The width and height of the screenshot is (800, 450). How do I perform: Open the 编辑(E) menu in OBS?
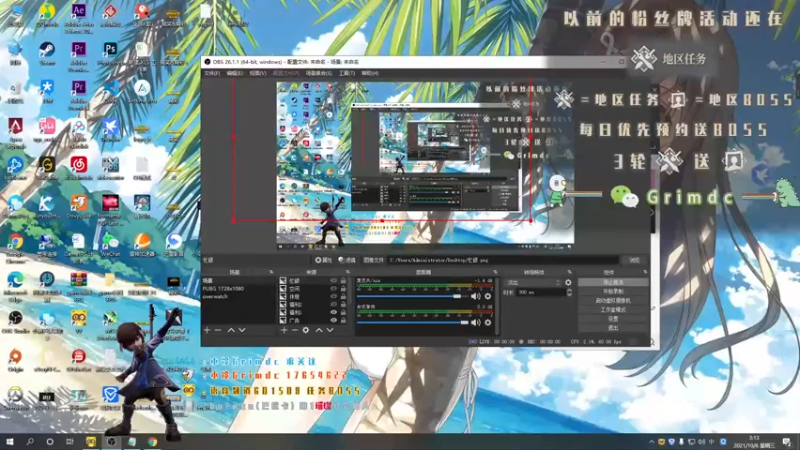click(x=234, y=73)
